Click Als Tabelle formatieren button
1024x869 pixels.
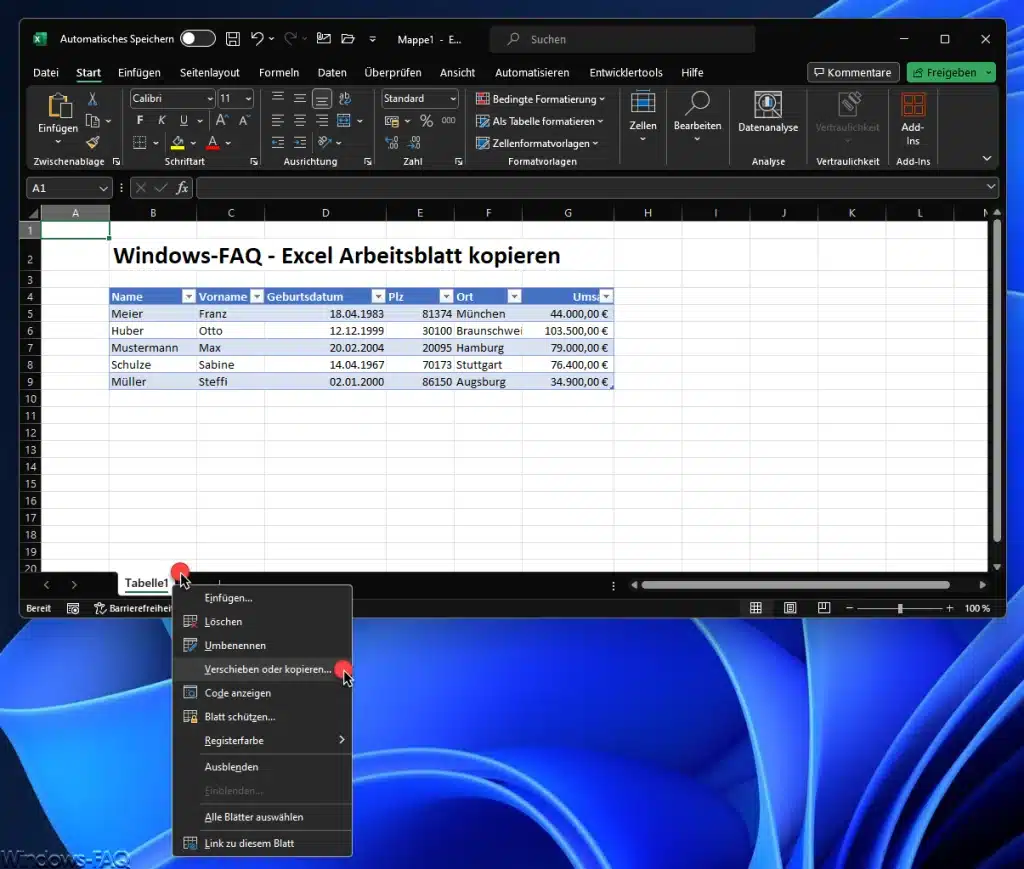click(539, 121)
